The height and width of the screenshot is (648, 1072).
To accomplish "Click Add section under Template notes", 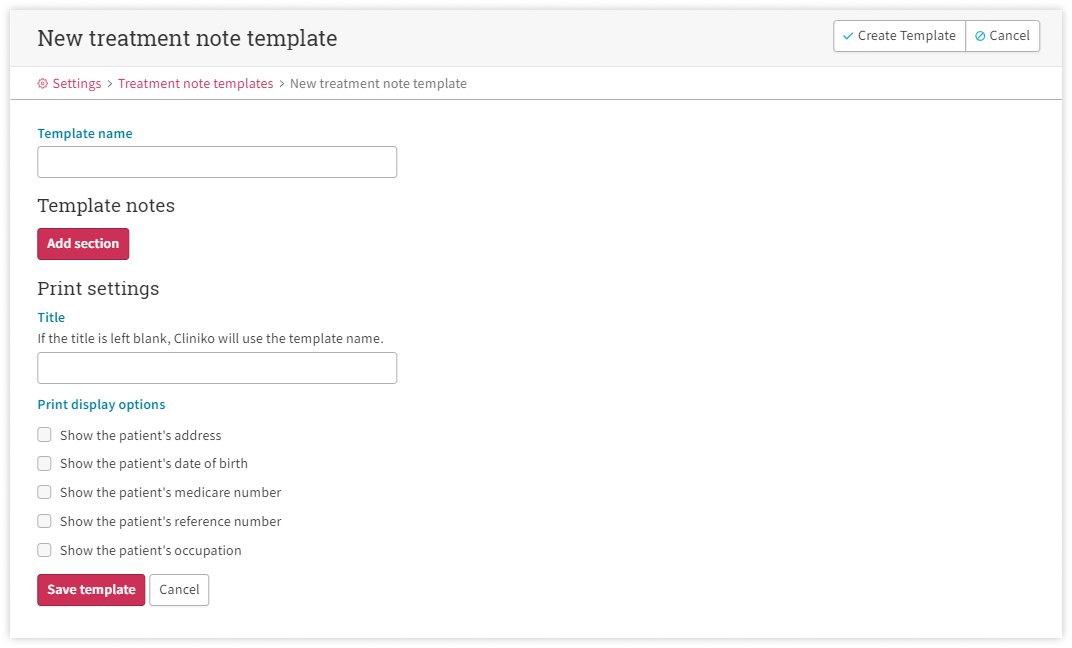I will coord(83,244).
